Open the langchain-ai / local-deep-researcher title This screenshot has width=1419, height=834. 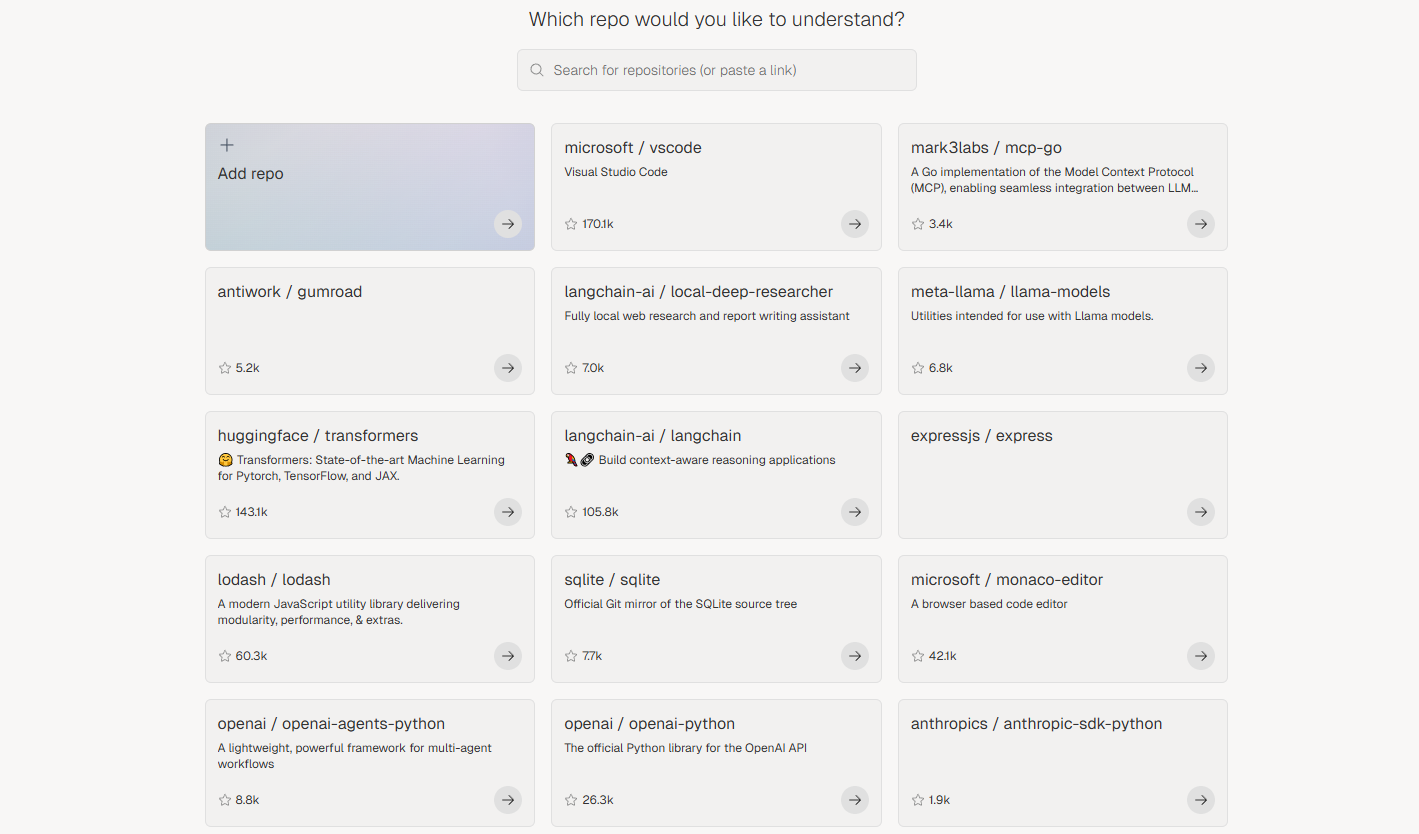click(699, 292)
